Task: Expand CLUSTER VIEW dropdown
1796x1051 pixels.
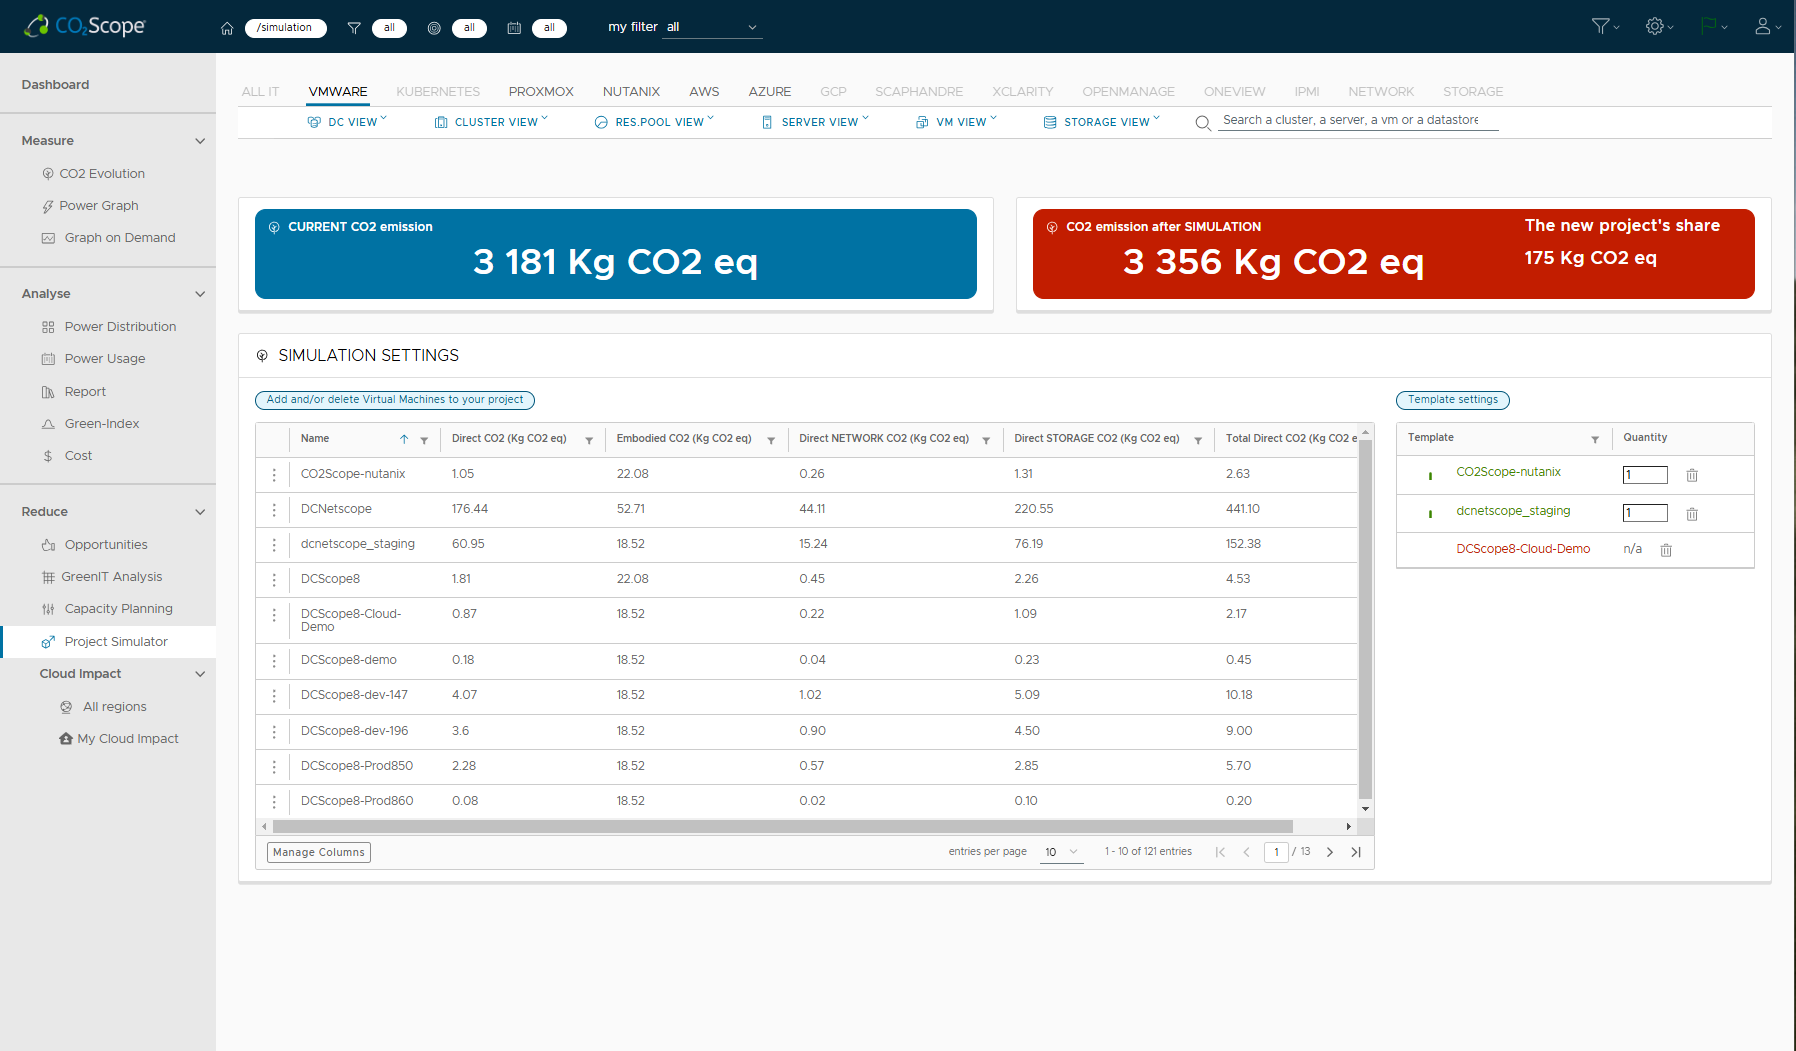Action: [x=491, y=122]
